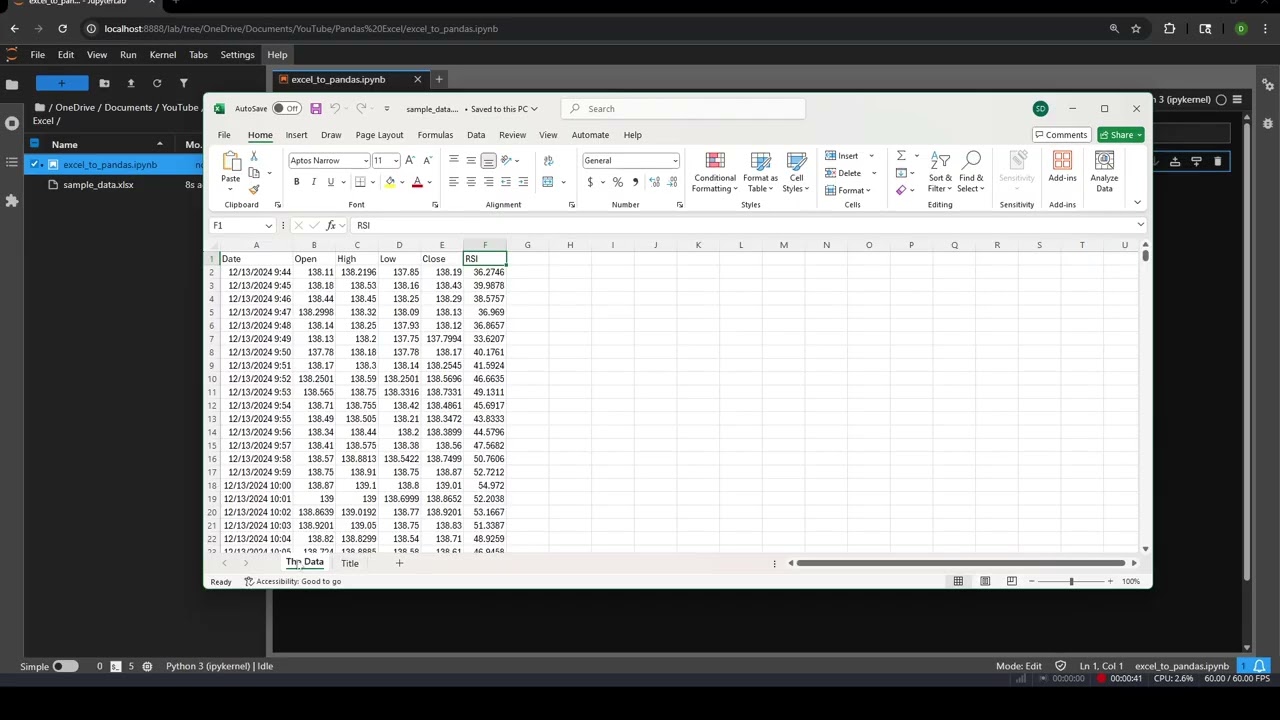Image resolution: width=1280 pixels, height=720 pixels.
Task: Toggle Middle Align for cell text
Action: coord(471,160)
